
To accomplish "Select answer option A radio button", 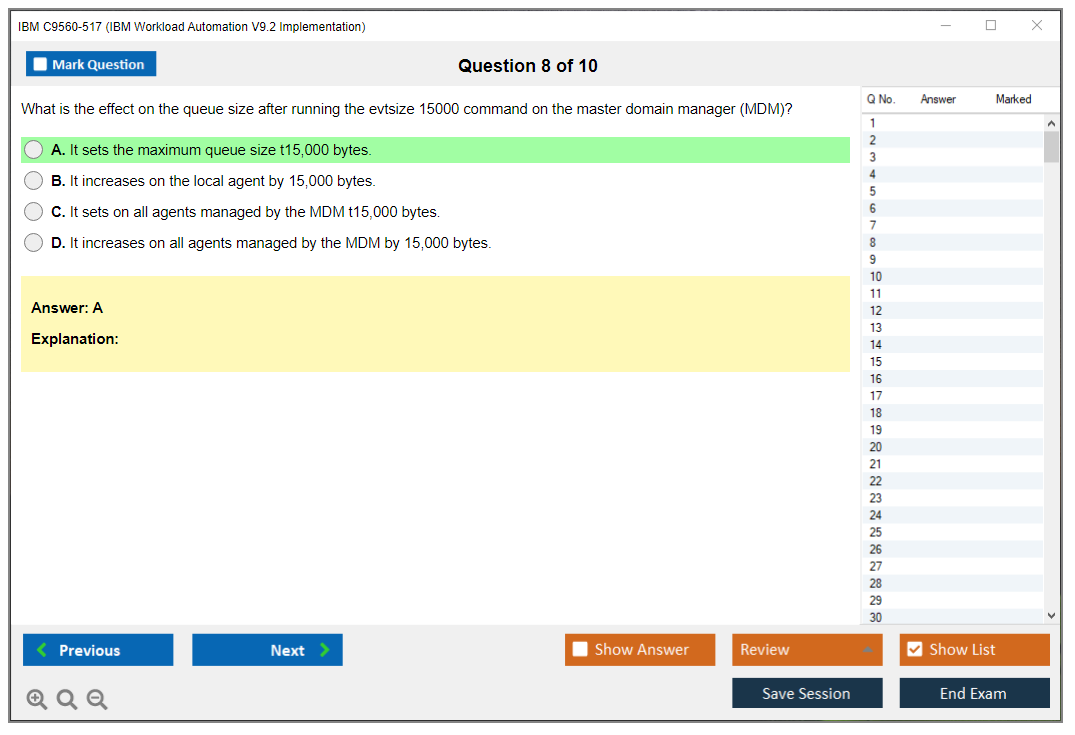I will [x=34, y=150].
